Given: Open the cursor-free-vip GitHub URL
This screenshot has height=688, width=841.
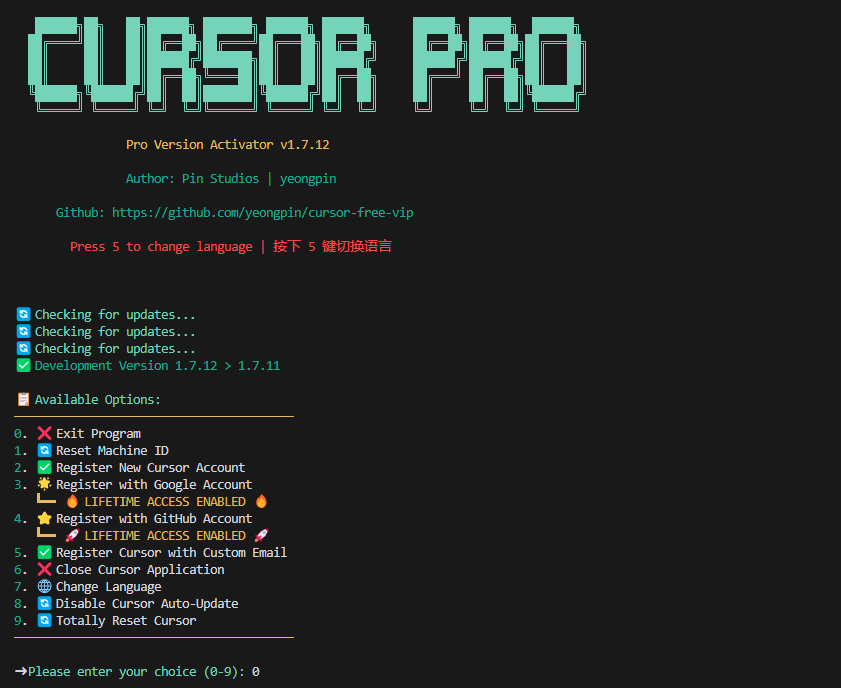Looking at the screenshot, I should click(x=262, y=213).
